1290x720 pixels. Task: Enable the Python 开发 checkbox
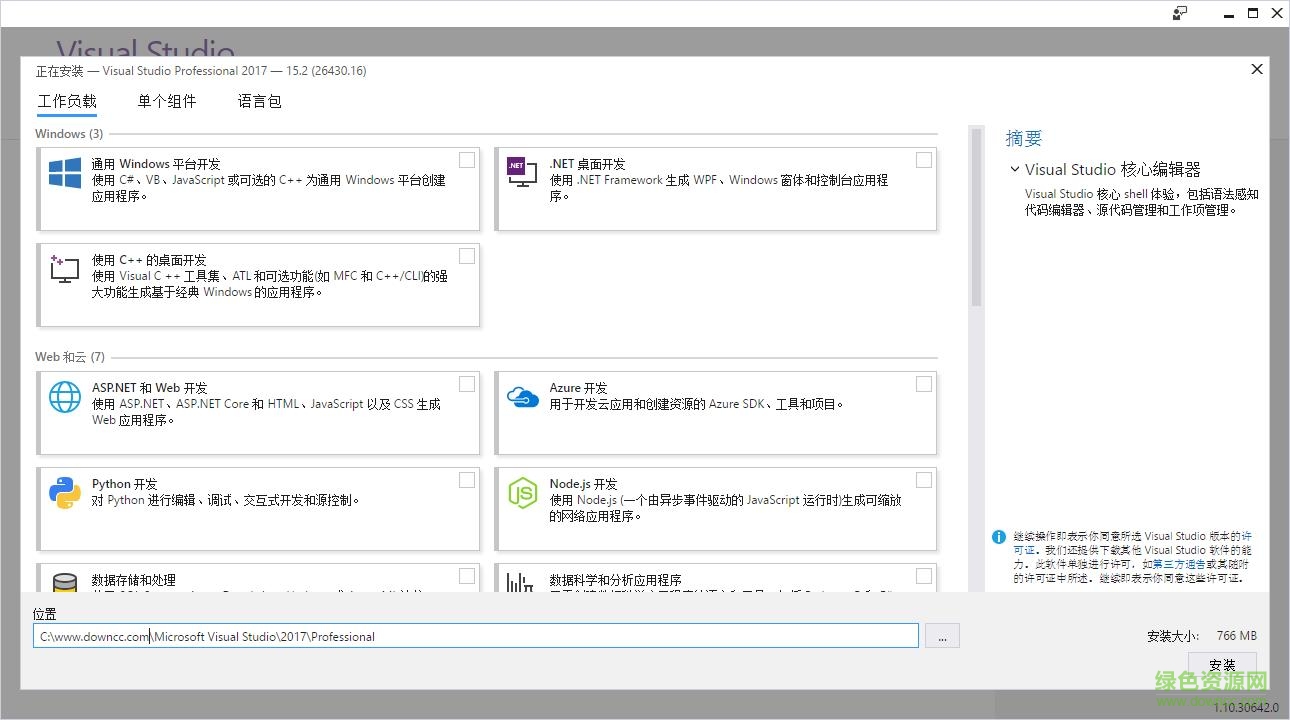(466, 480)
